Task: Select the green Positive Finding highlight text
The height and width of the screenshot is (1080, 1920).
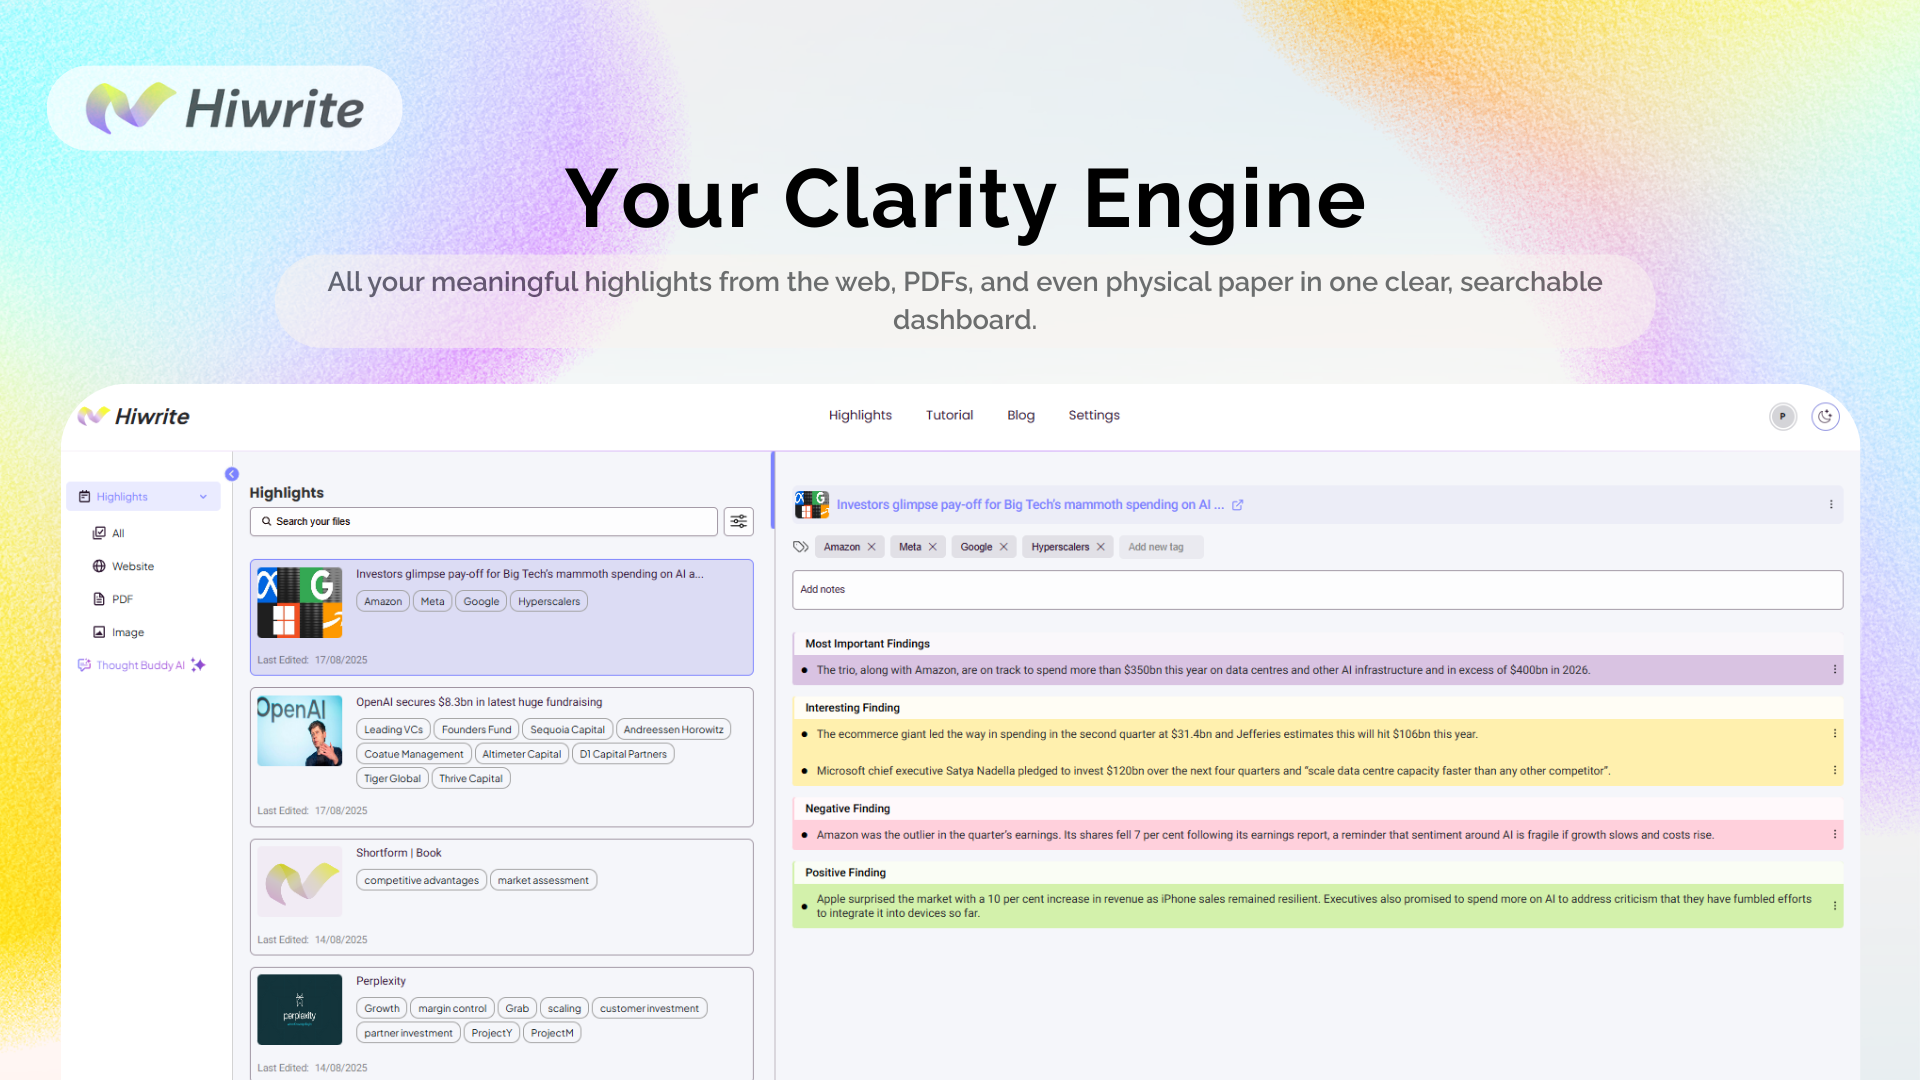Action: point(1314,906)
